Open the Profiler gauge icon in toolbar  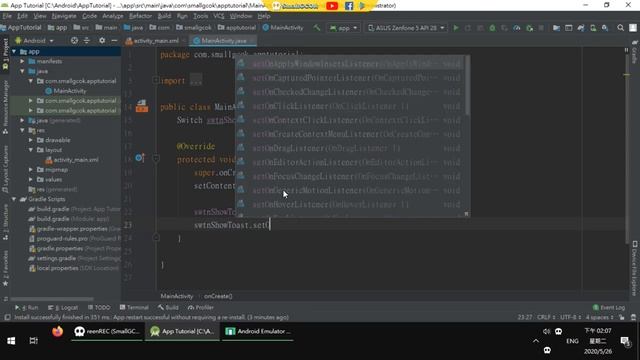click(517, 28)
